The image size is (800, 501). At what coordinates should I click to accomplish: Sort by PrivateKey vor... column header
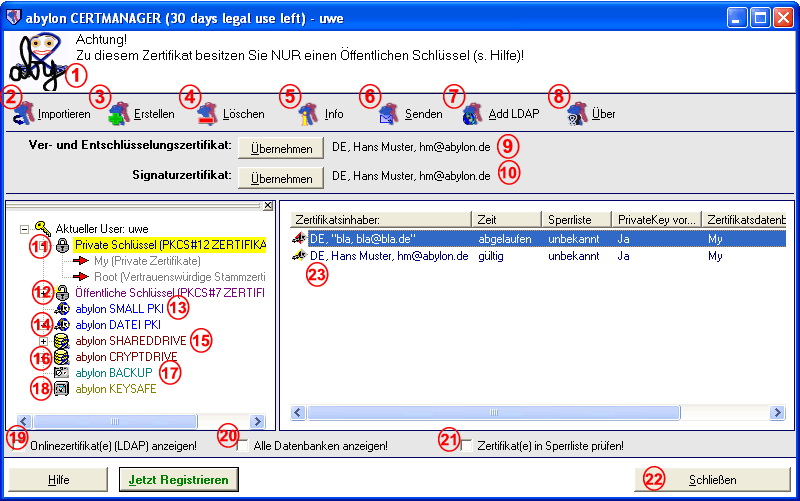pos(657,219)
